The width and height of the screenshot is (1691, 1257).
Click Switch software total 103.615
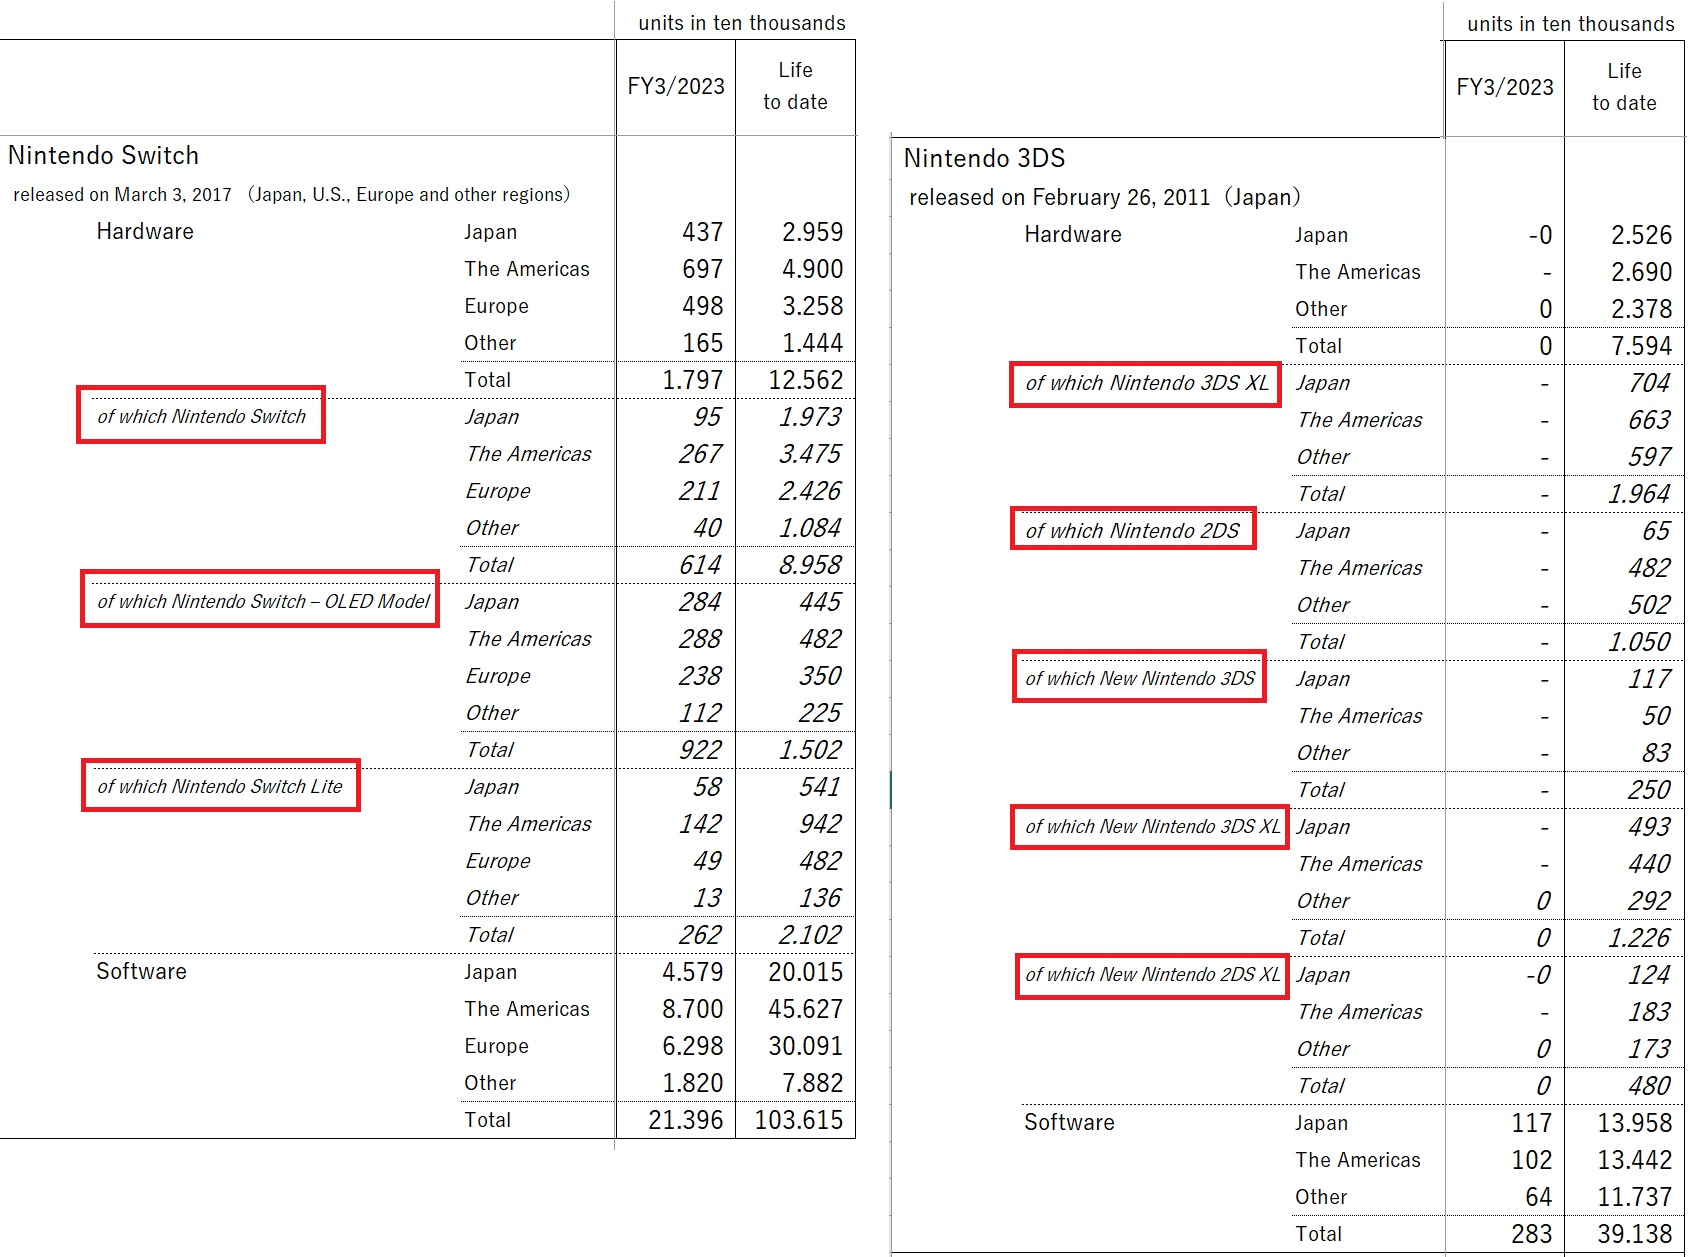[x=799, y=1120]
